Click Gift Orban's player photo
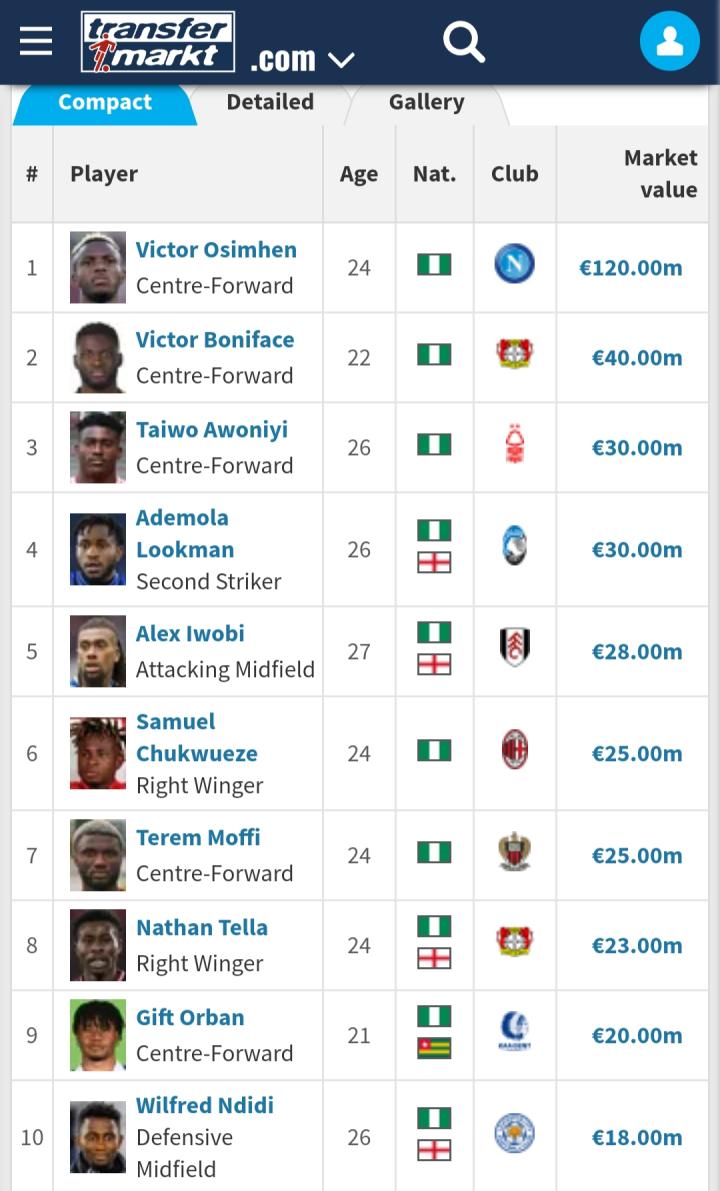Viewport: 720px width, 1191px height. (98, 1035)
